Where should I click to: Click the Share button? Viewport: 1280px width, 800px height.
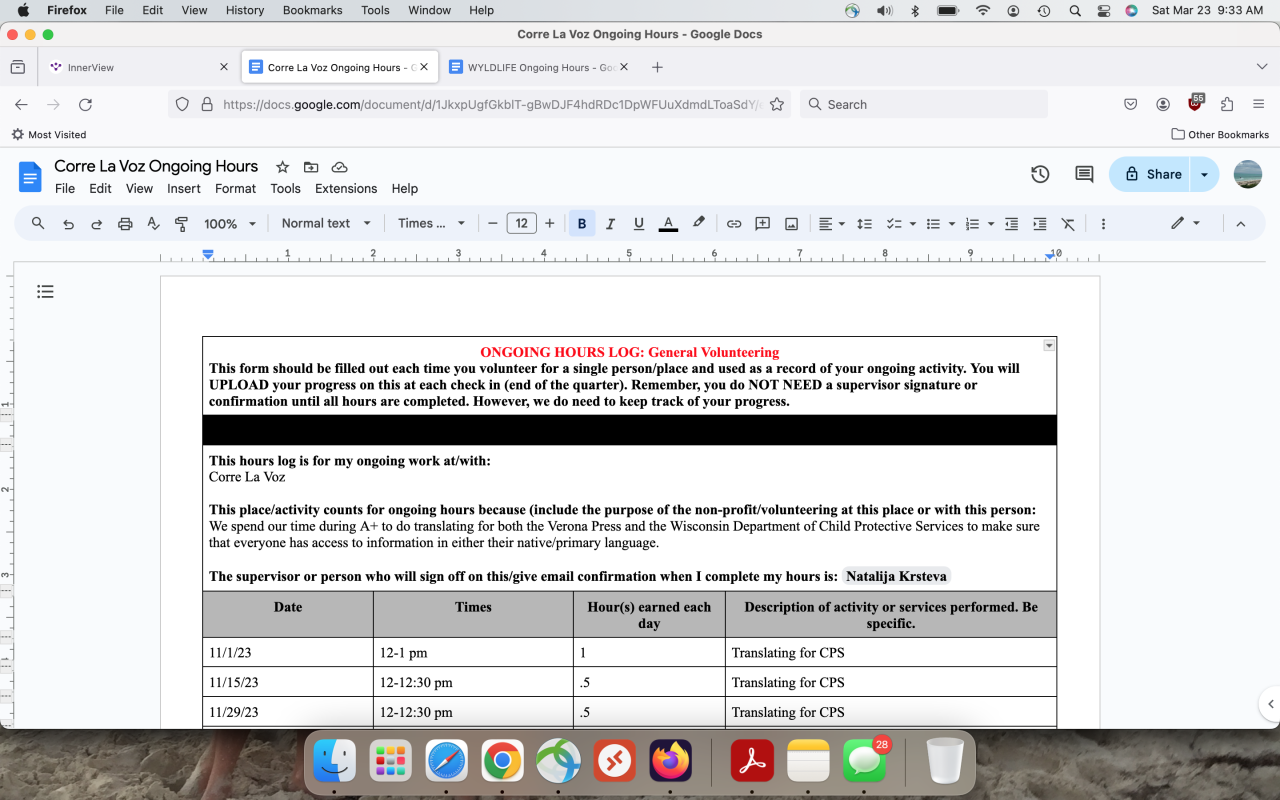pyautogui.click(x=1149, y=174)
